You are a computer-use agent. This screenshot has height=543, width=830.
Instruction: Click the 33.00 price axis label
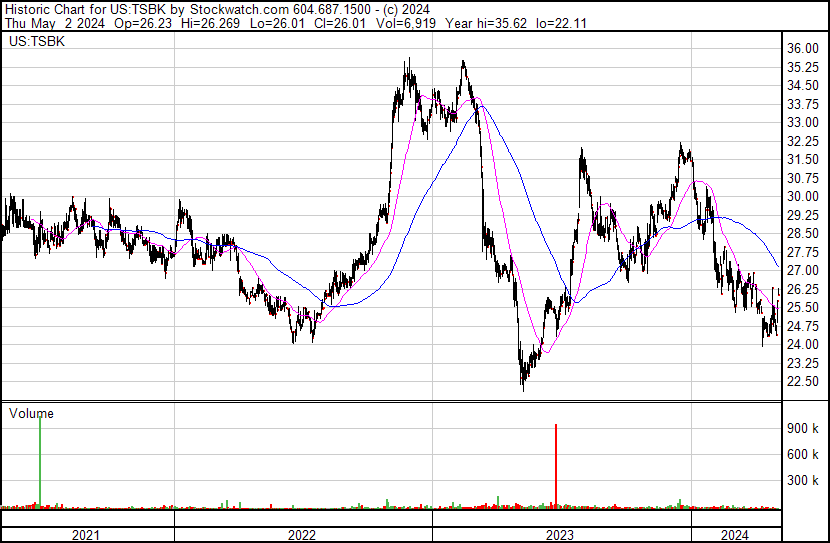tap(803, 122)
